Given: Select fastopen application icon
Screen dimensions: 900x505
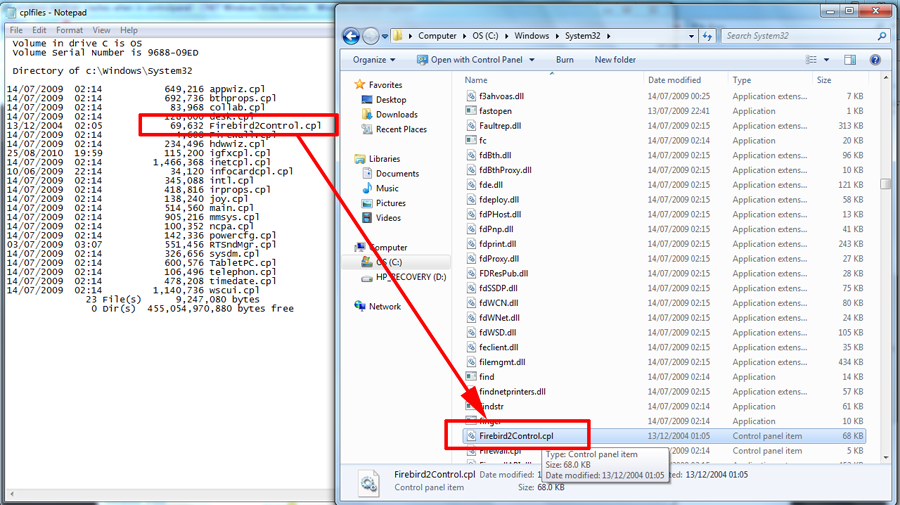Looking at the screenshot, I should click(471, 111).
